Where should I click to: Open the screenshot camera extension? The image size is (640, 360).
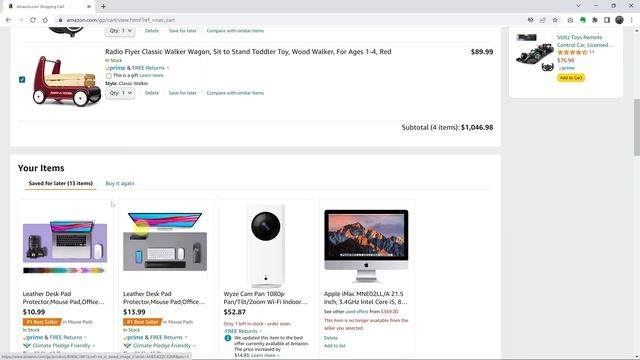[x=570, y=20]
